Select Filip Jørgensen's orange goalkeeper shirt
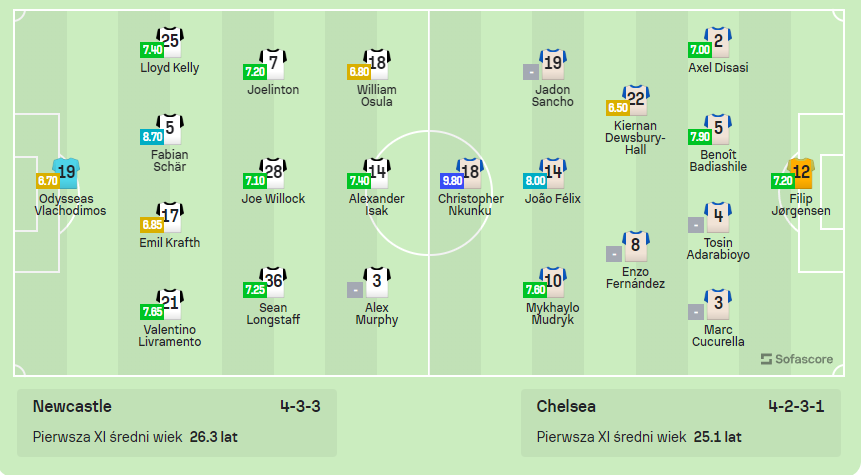Viewport: 863px width, 475px height. pyautogui.click(x=800, y=173)
